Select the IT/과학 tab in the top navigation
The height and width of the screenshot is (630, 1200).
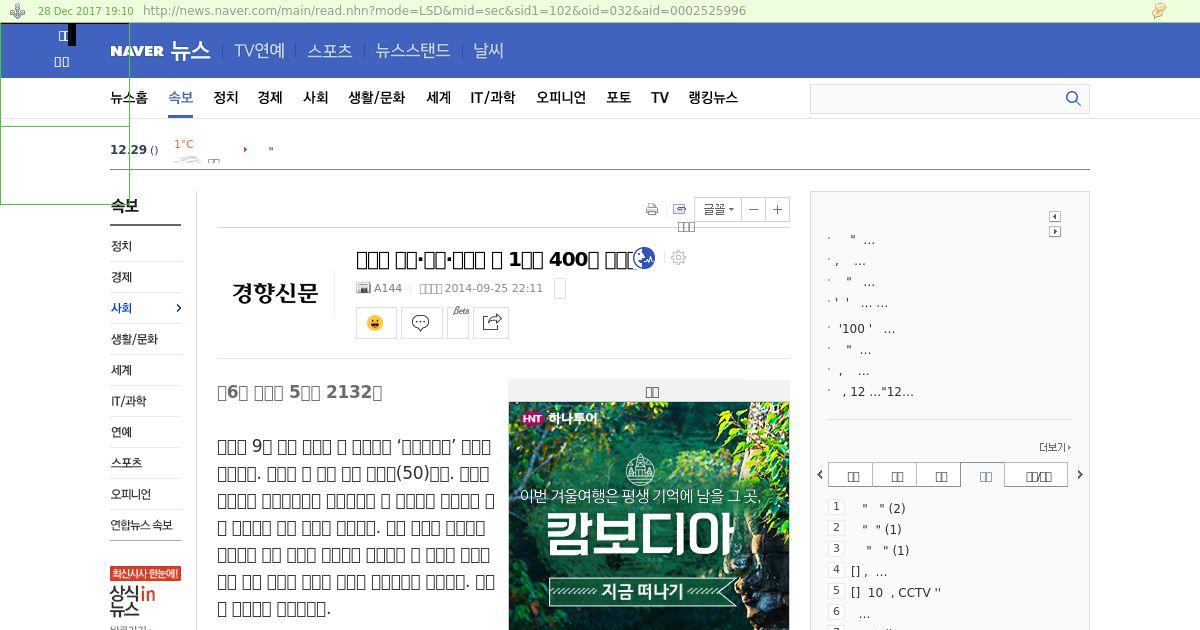point(493,97)
